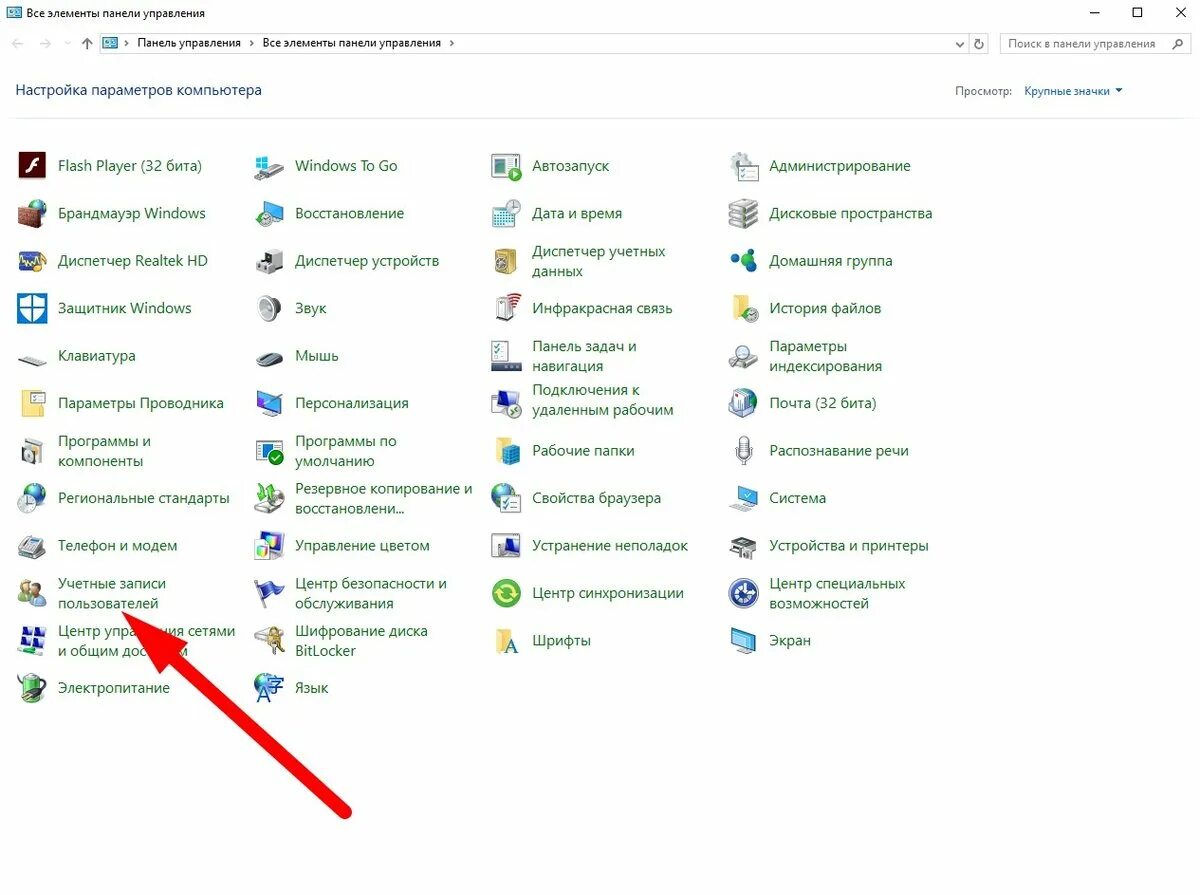This screenshot has height=895, width=1200.
Task: Open the Центр управления сетями link
Action: [146, 641]
